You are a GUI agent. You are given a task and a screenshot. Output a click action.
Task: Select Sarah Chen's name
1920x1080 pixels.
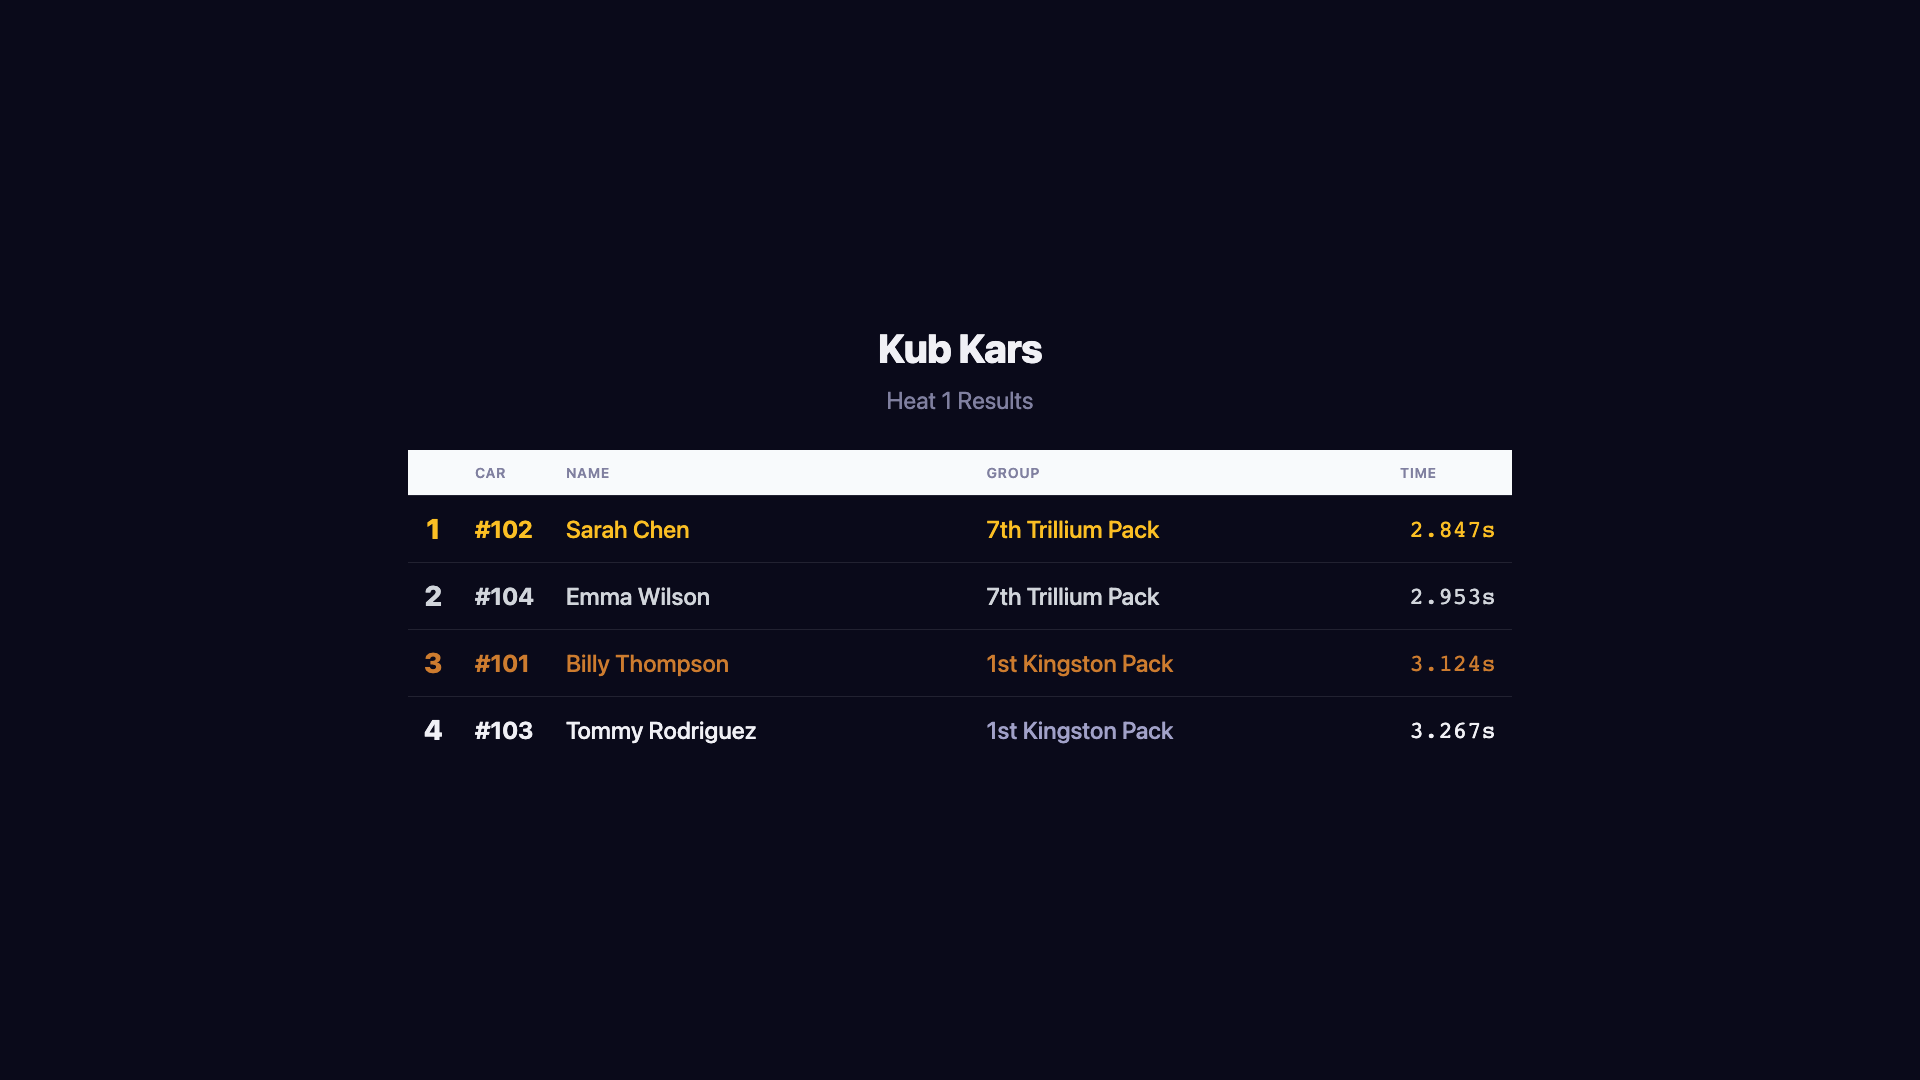click(627, 530)
